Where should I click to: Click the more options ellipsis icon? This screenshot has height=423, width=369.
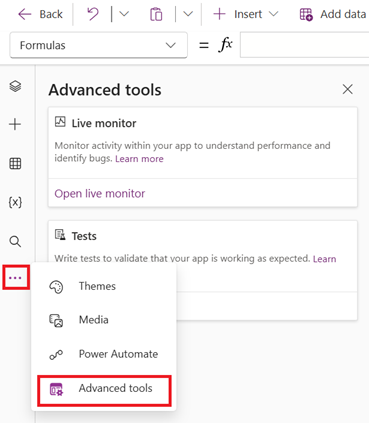point(16,277)
